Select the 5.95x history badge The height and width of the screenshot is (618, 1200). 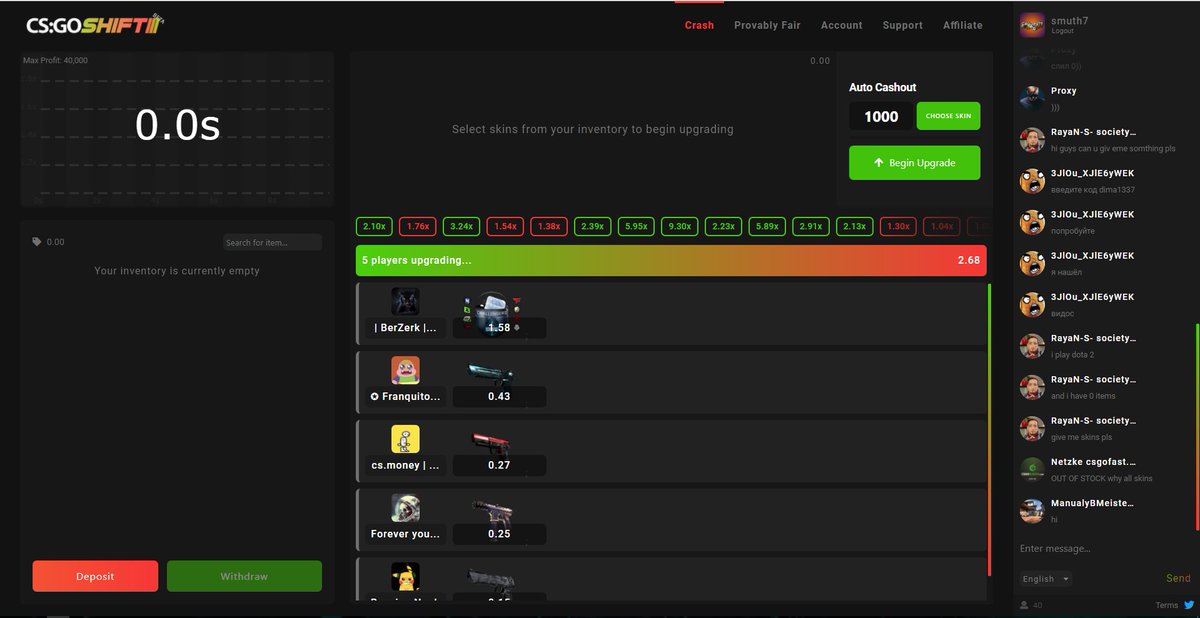click(x=636, y=227)
